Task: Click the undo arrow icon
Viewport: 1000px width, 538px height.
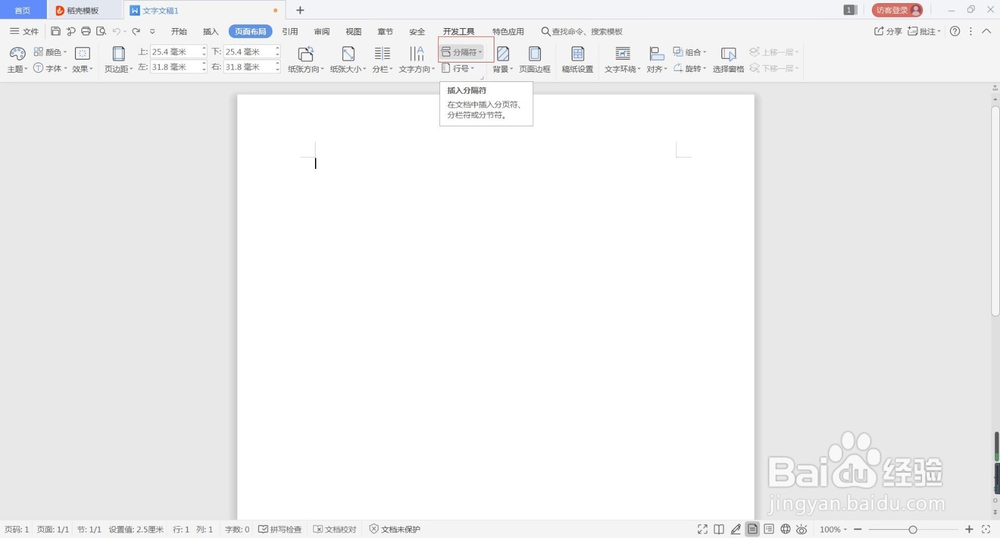Action: [116, 31]
